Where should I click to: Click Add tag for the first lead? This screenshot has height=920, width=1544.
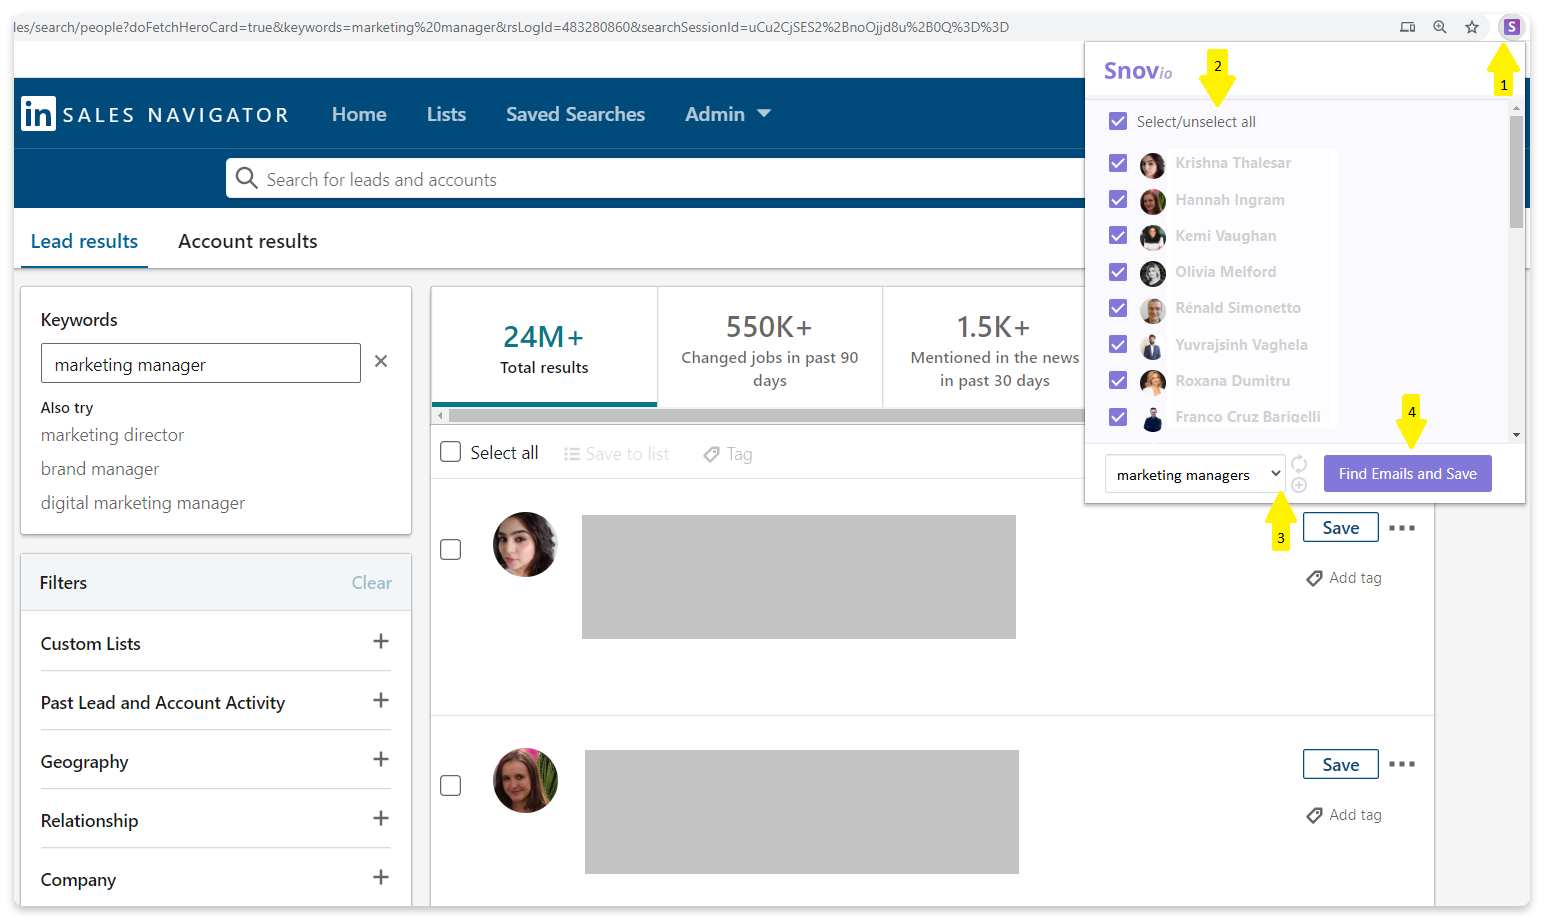[x=1344, y=578]
